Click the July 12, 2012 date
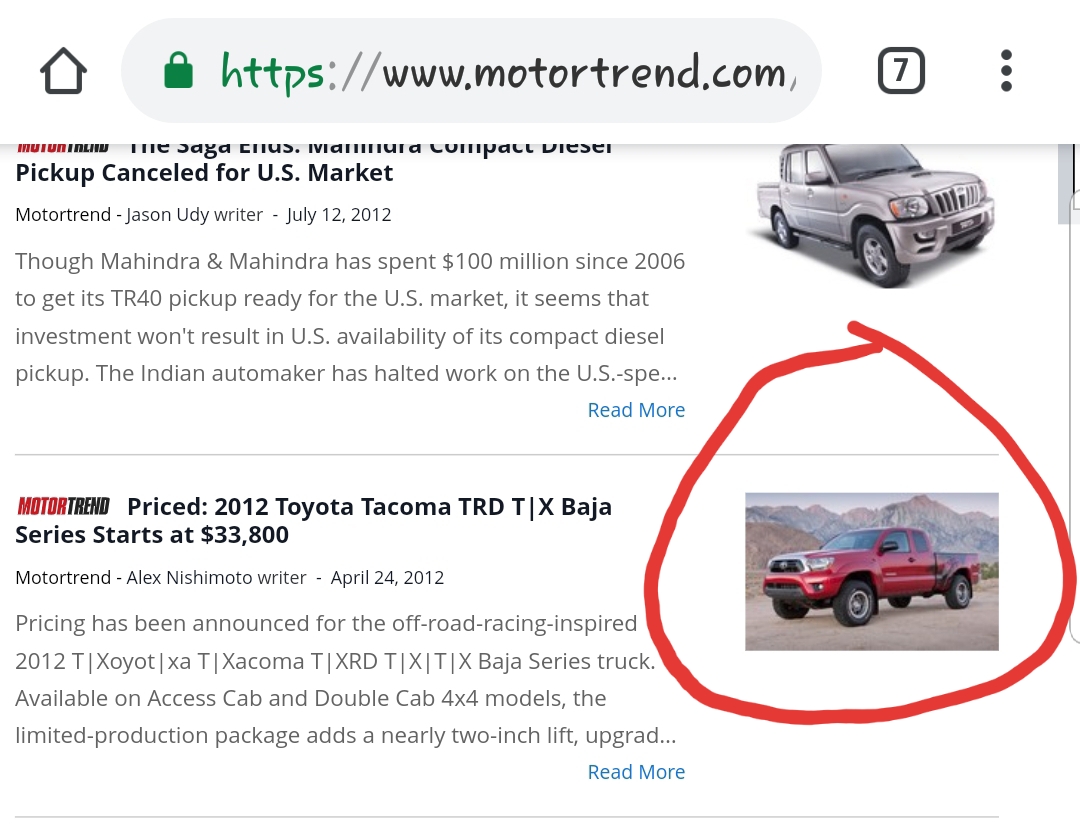Image resolution: width=1080 pixels, height=828 pixels. pos(339,215)
